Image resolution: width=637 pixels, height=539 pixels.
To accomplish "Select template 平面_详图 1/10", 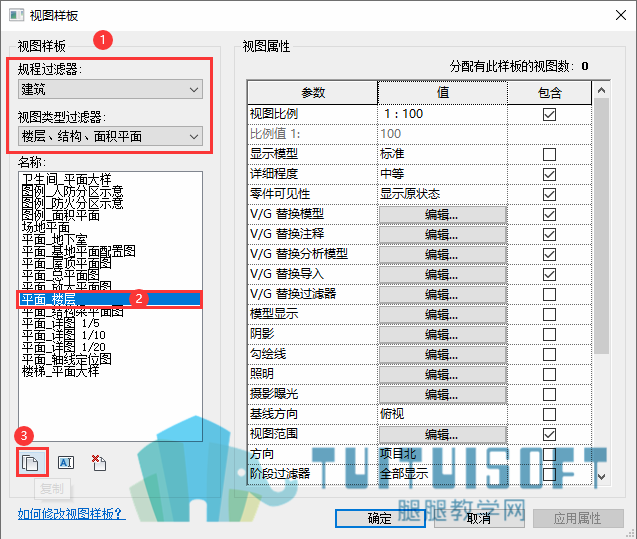I will tap(63, 336).
